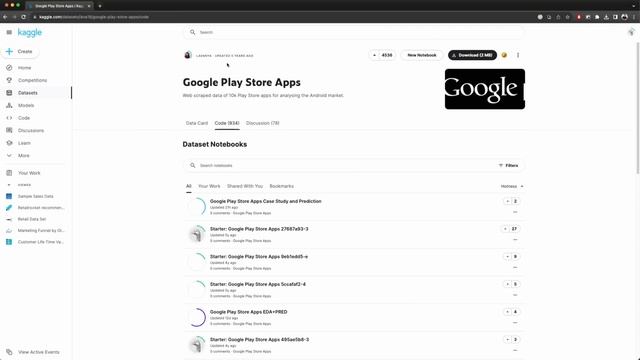This screenshot has height=360, width=640.
Task: Click the gold medal icon beside Download
Action: tap(504, 55)
